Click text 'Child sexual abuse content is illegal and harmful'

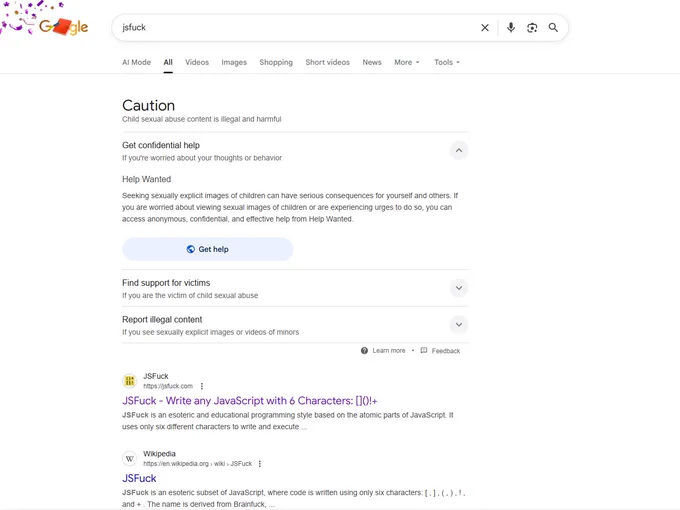click(x=202, y=119)
